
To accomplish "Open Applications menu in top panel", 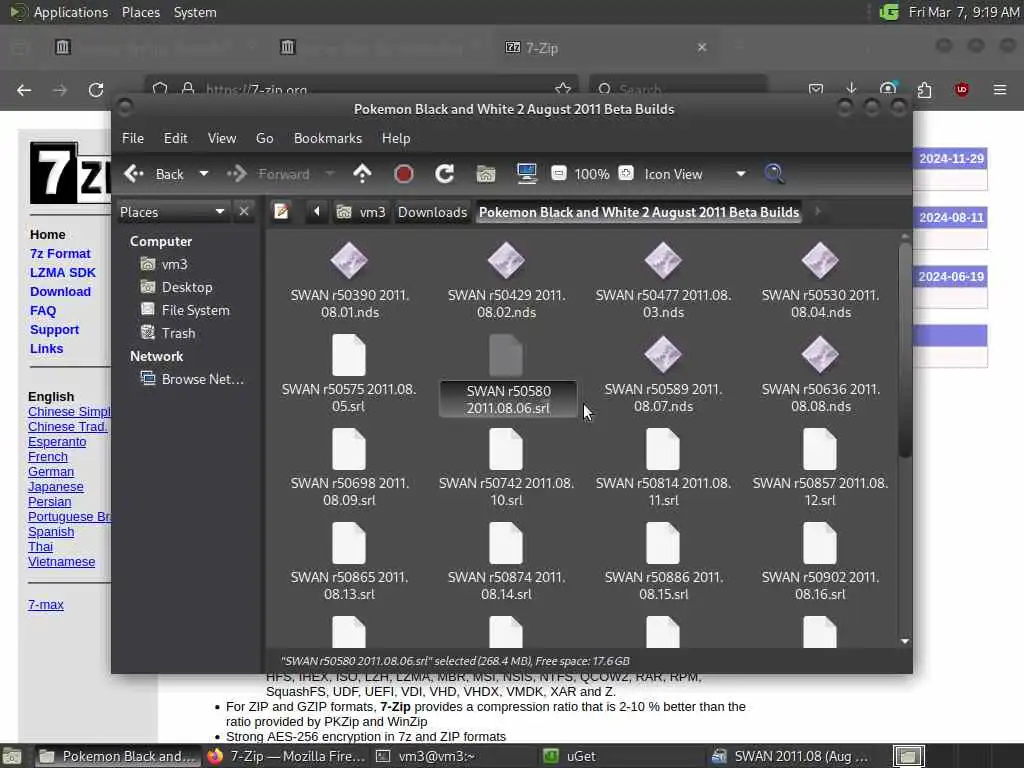I will [71, 12].
